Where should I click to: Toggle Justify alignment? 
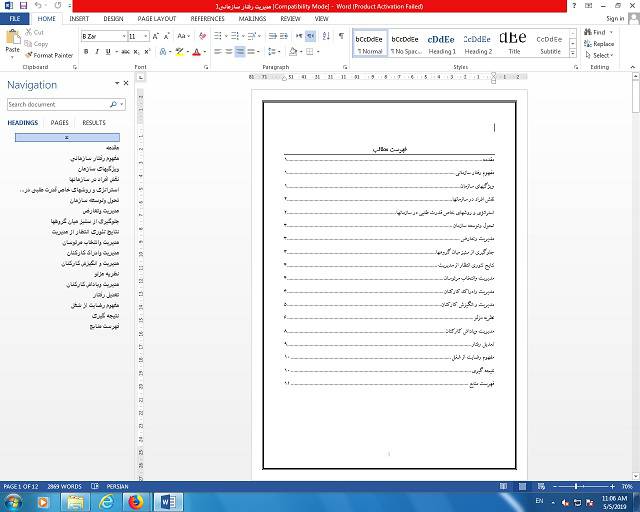point(251,51)
